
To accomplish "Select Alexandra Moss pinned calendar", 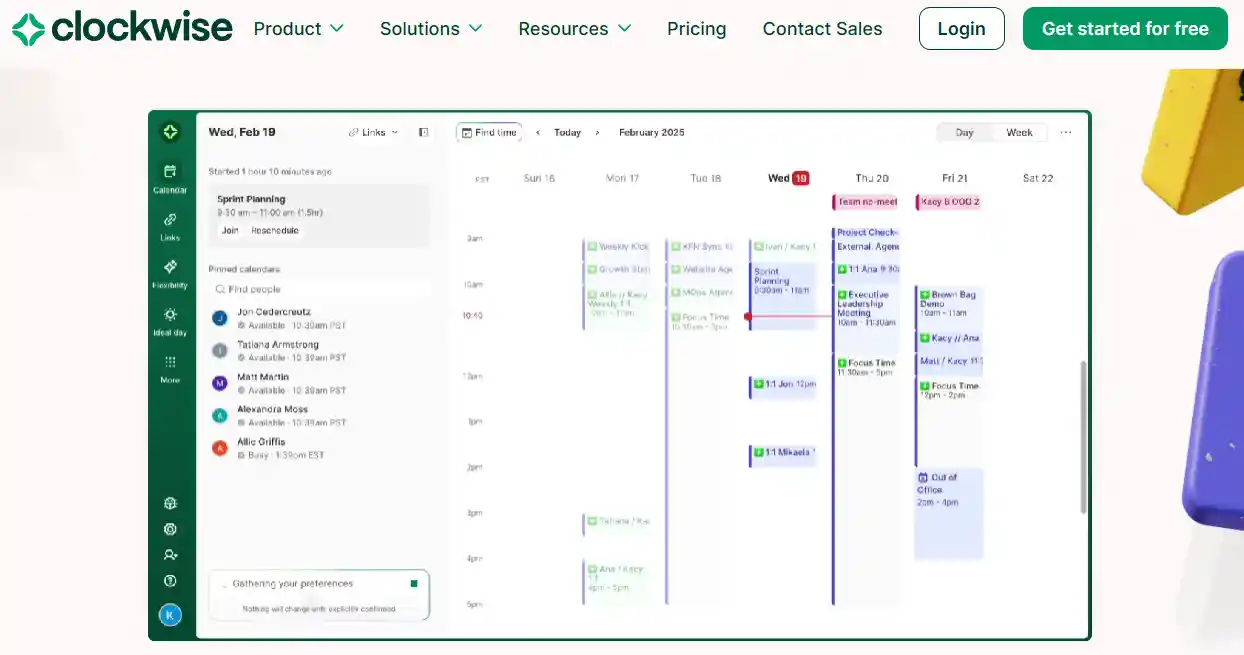I will coord(319,415).
